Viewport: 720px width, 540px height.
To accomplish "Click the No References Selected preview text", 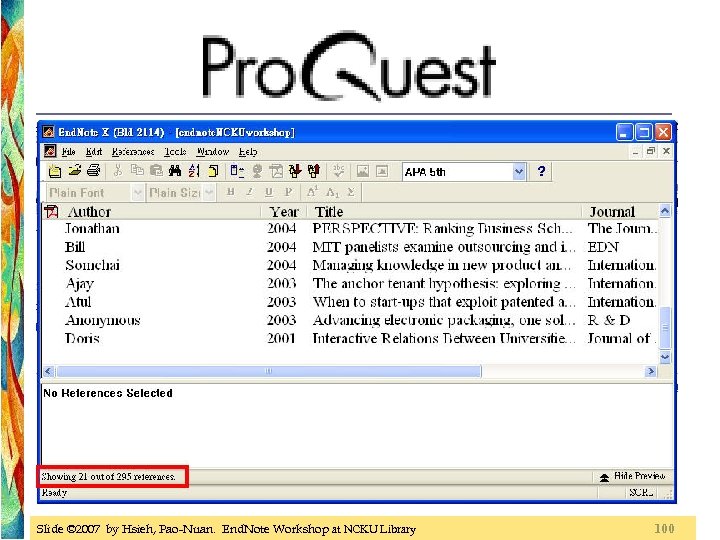I will click(x=108, y=393).
